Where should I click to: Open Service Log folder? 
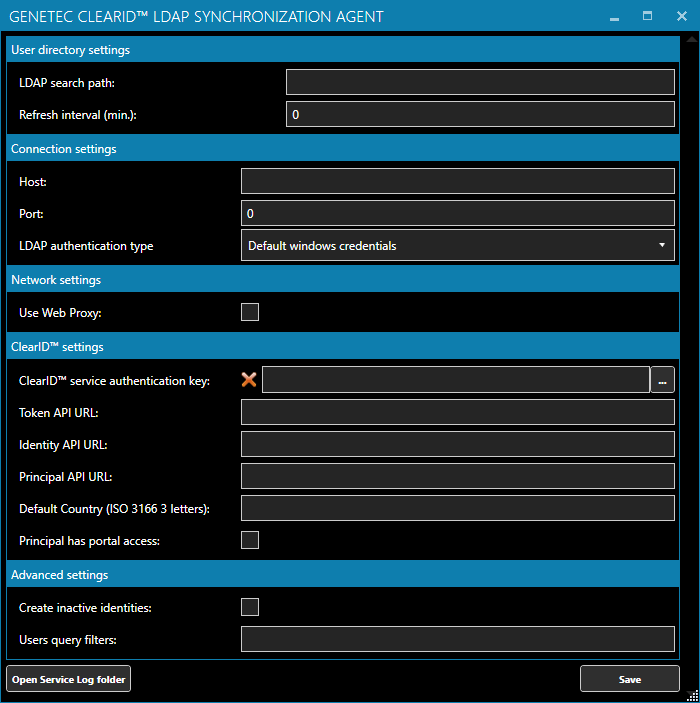69,679
